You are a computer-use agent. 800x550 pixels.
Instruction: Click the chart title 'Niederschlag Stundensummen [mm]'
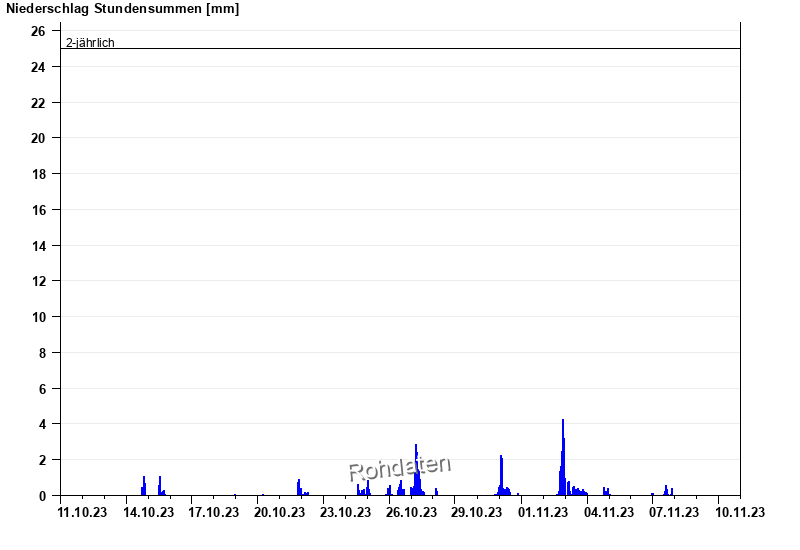(x=123, y=9)
